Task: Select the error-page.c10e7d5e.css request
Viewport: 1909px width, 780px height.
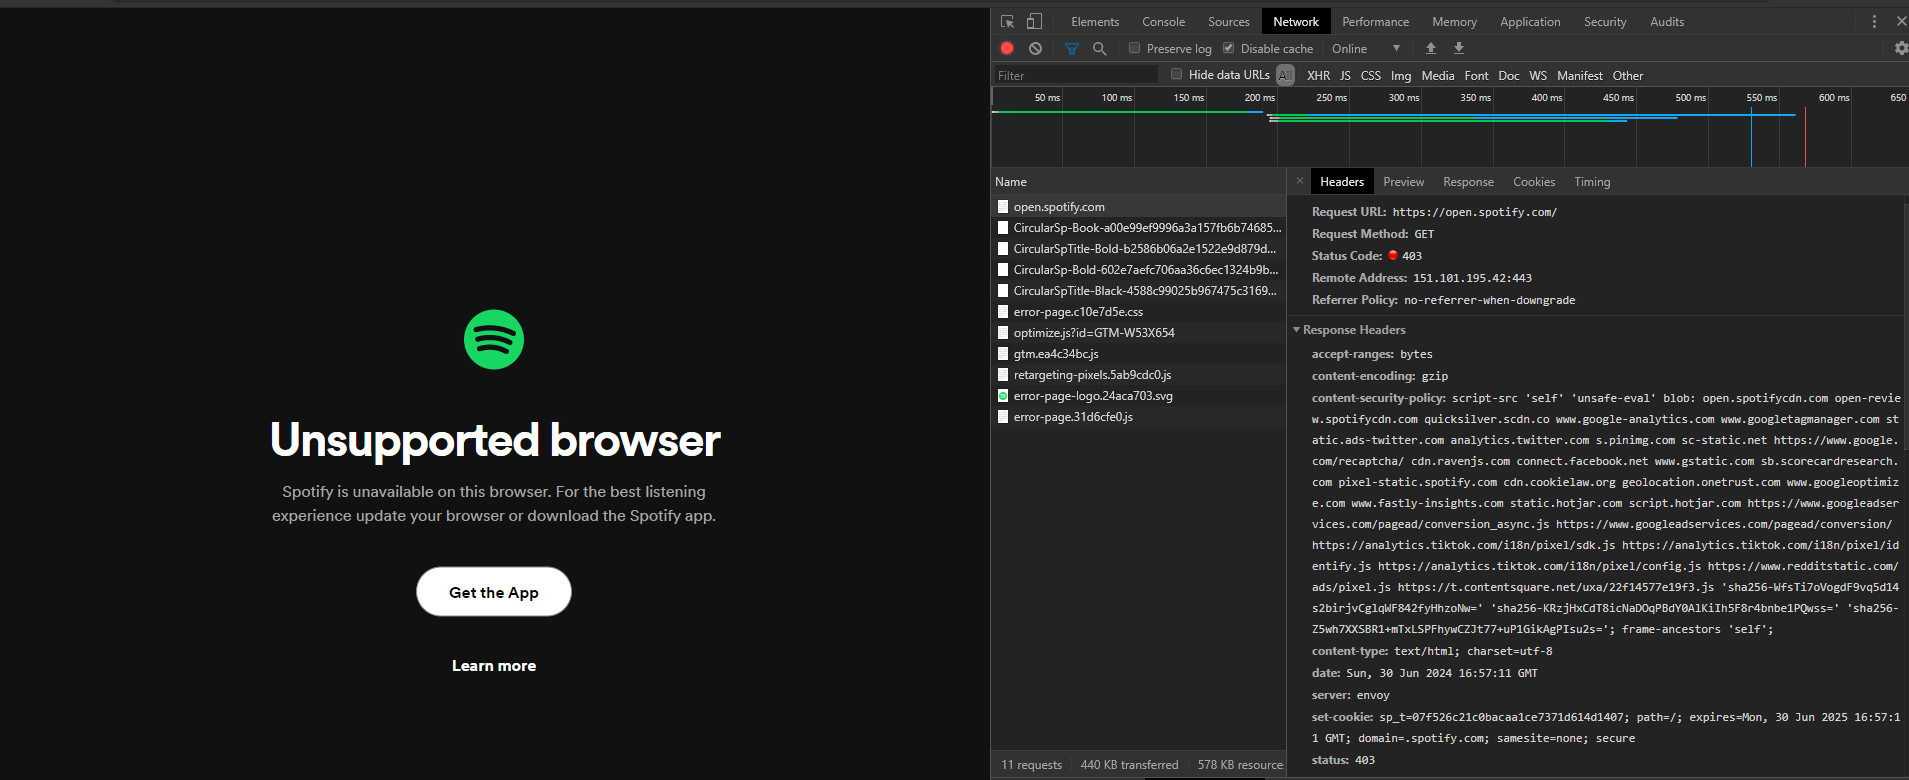Action: [1138, 312]
